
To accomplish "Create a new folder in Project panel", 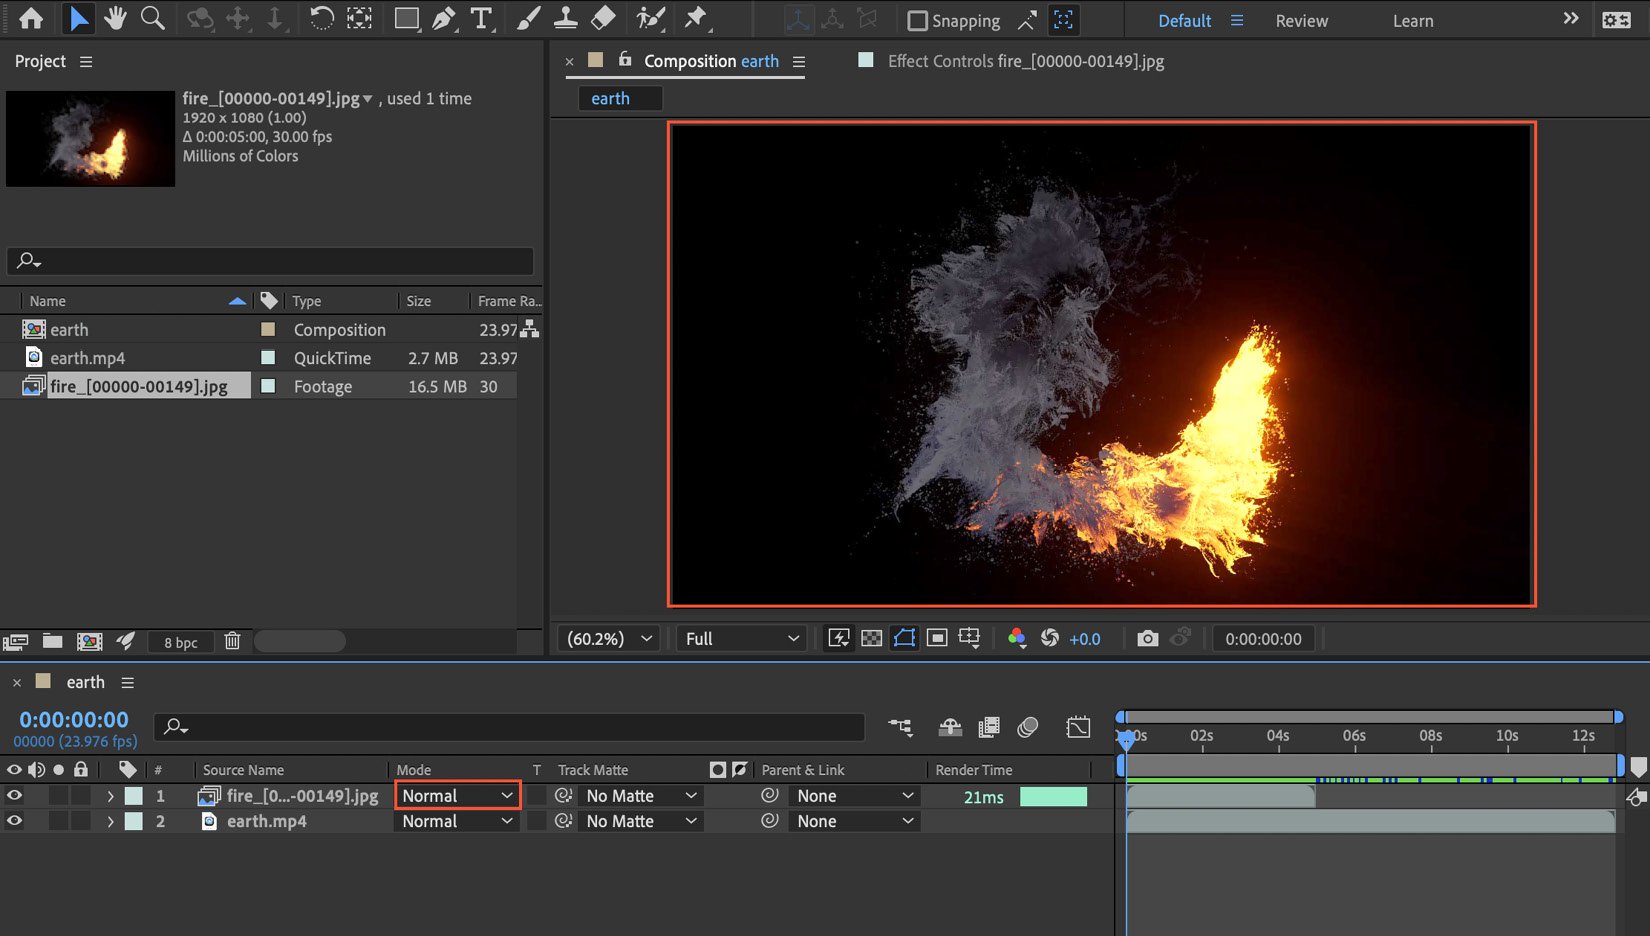I will 52,641.
